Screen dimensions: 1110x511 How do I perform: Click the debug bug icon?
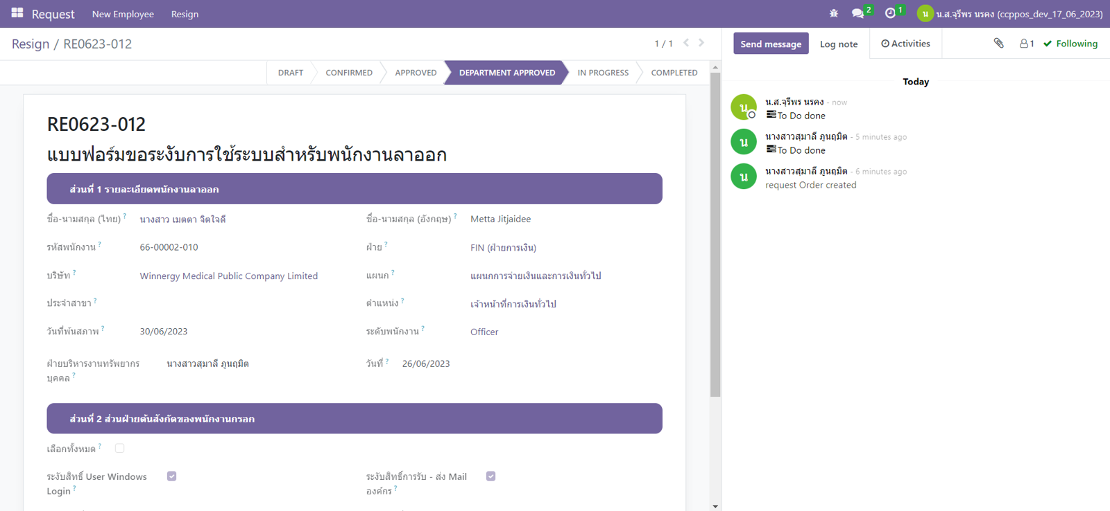point(834,14)
